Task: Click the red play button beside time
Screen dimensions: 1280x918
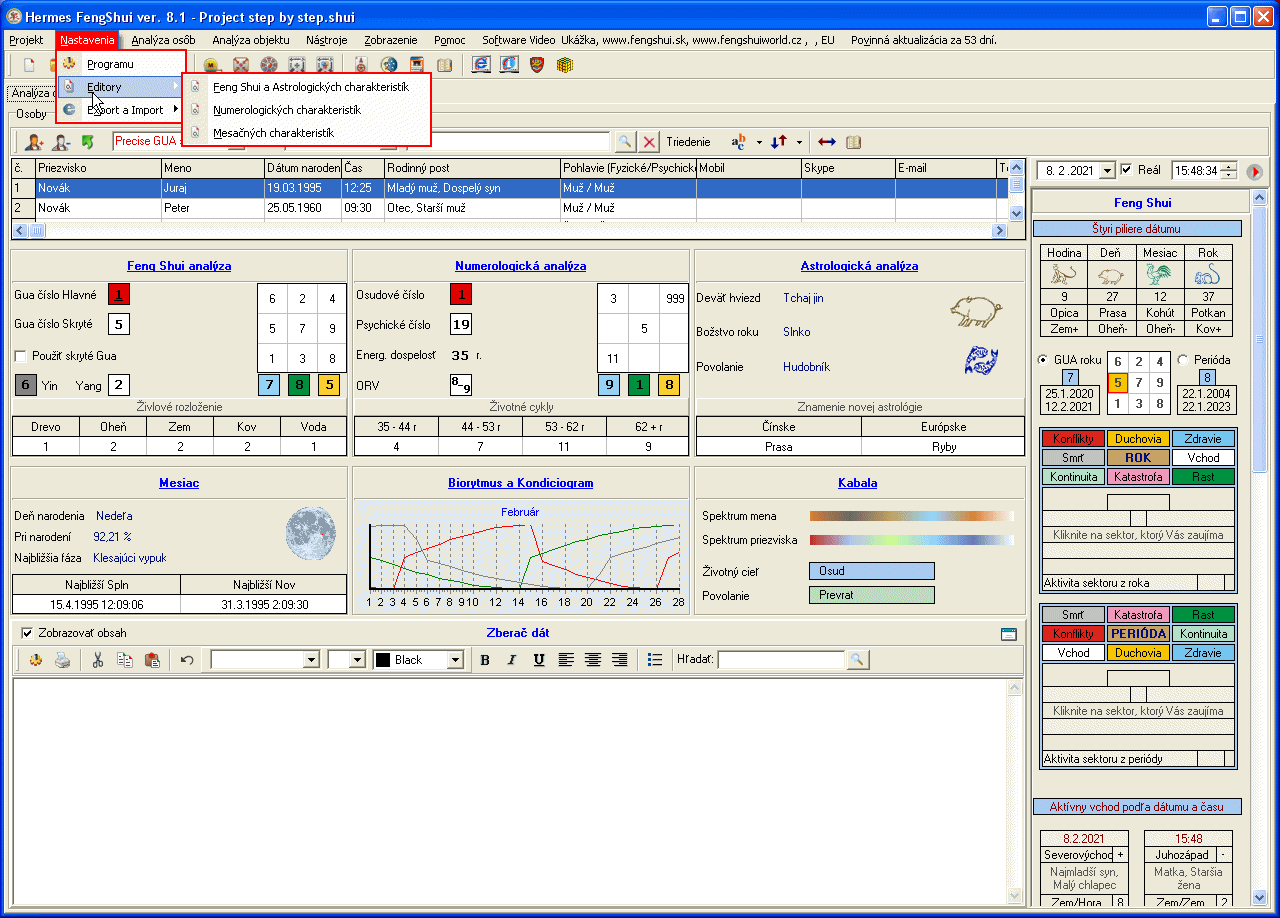Action: 1254,171
